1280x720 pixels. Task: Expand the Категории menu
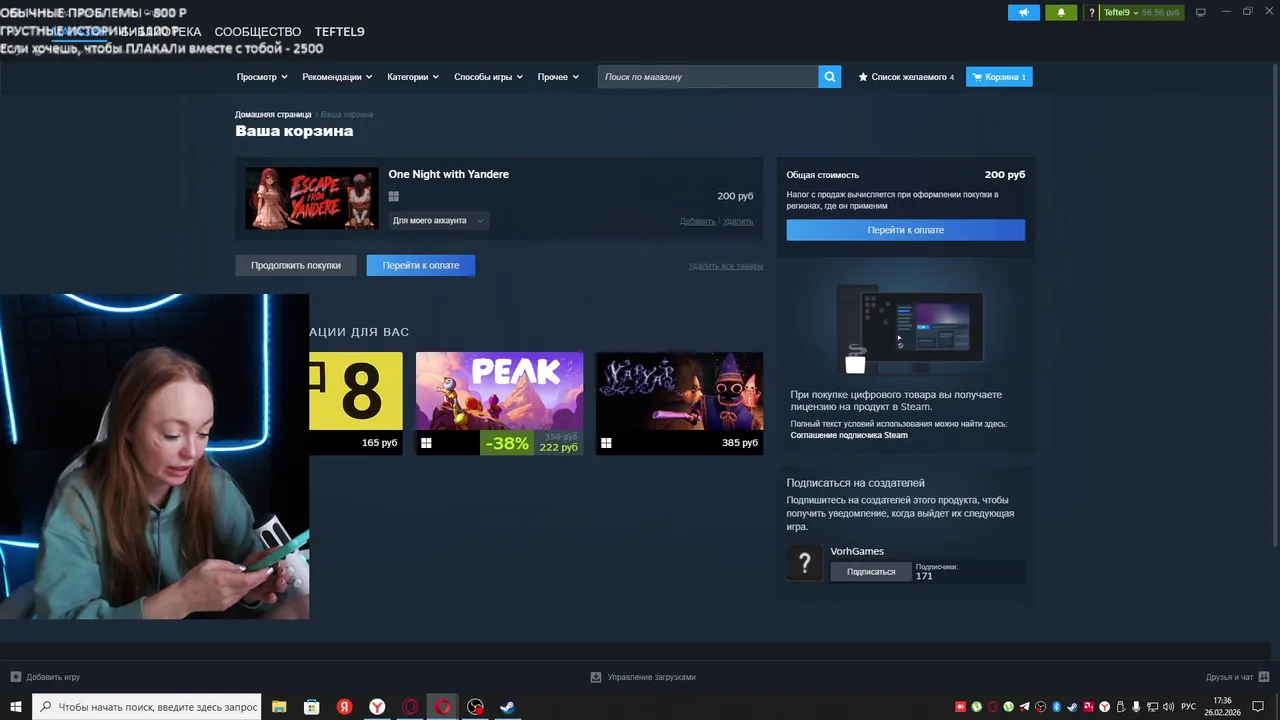(x=413, y=77)
